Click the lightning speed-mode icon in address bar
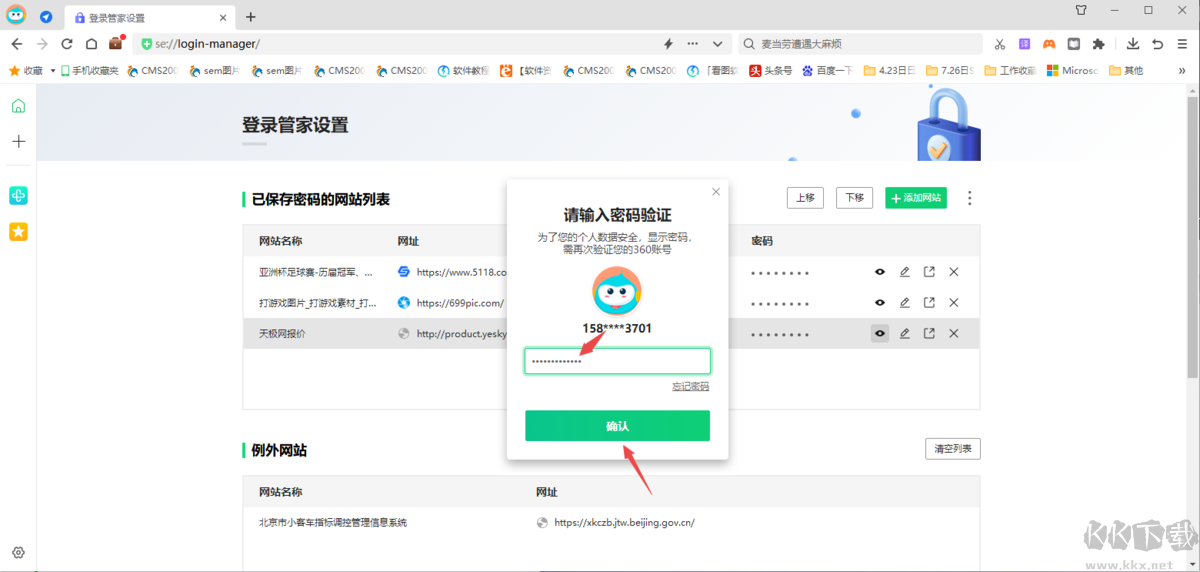This screenshot has height=572, width=1200. point(669,44)
